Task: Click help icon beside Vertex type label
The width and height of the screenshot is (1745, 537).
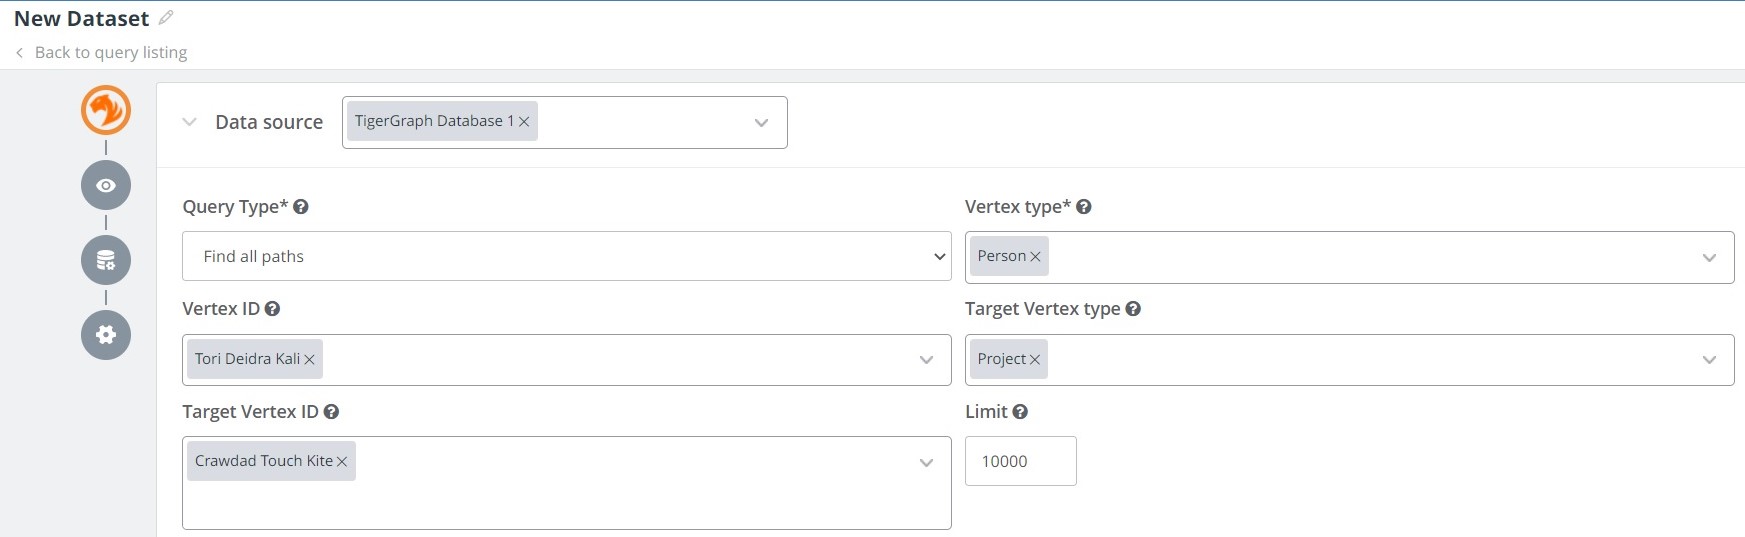Action: pos(1084,207)
